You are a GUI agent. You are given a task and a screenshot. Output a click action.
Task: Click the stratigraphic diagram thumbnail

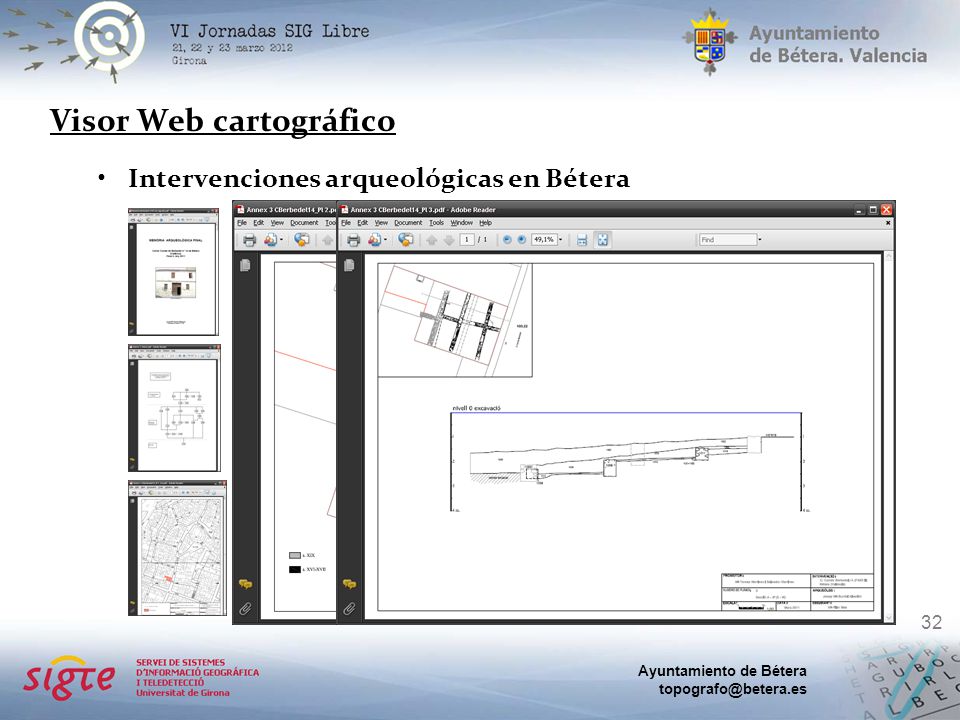[174, 408]
